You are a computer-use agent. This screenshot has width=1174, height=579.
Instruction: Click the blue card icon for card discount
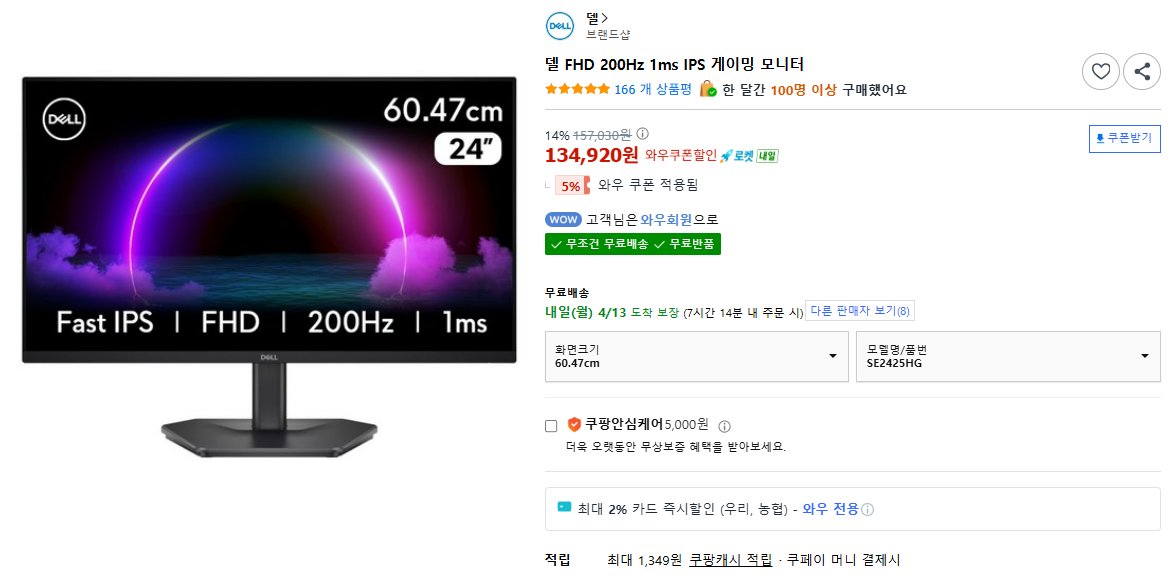pyautogui.click(x=564, y=509)
